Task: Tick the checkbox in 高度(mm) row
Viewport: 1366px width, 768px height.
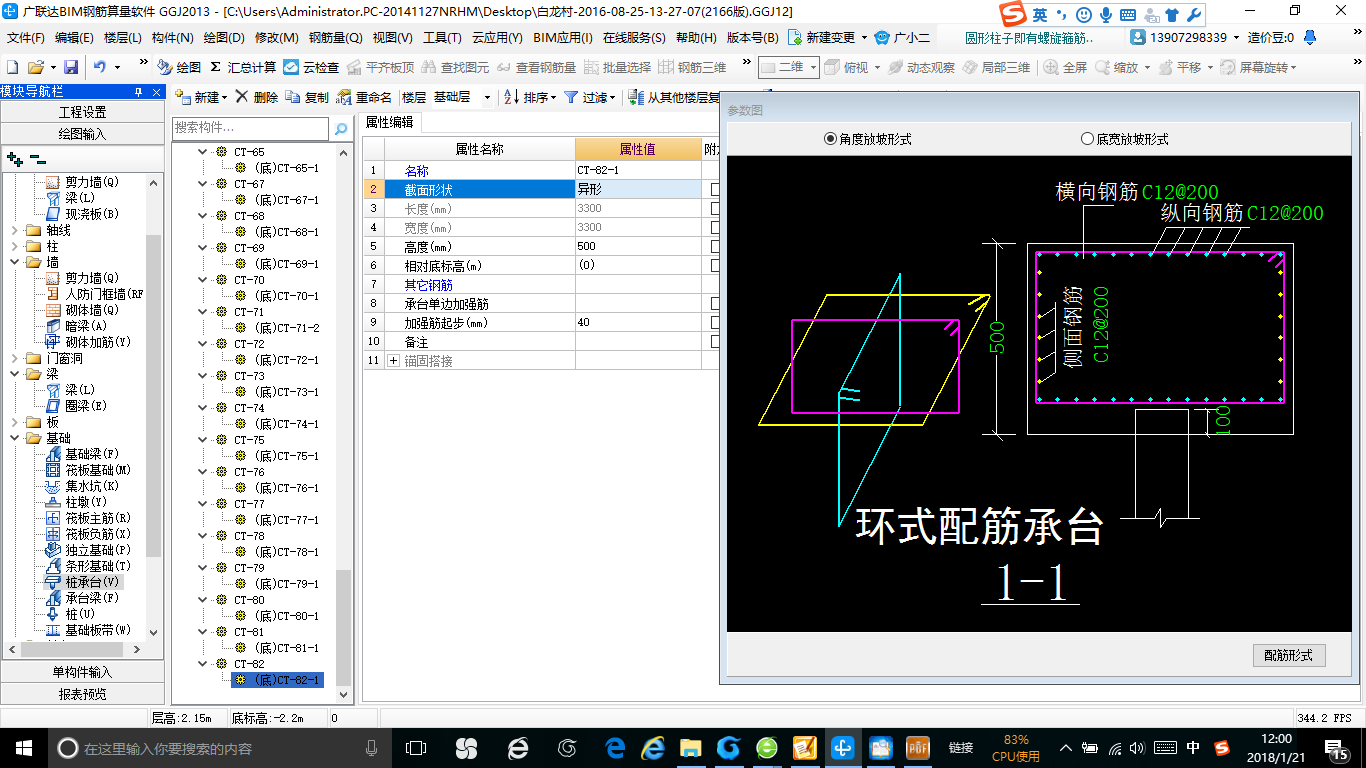Action: (716, 246)
